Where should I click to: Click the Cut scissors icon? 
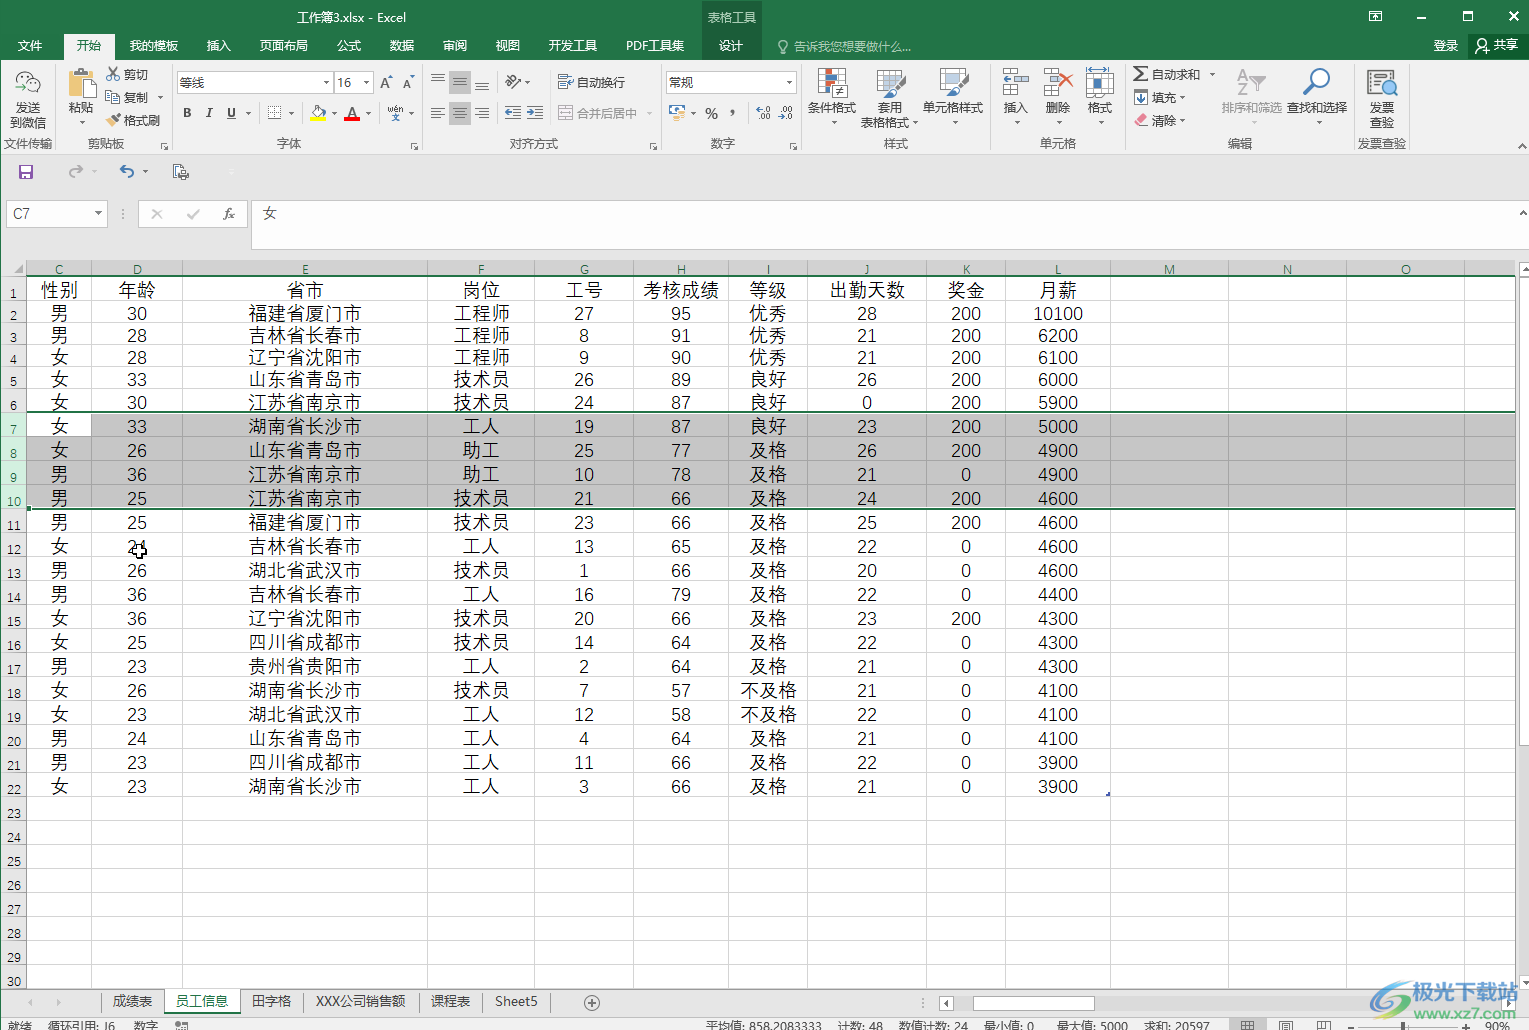[113, 74]
